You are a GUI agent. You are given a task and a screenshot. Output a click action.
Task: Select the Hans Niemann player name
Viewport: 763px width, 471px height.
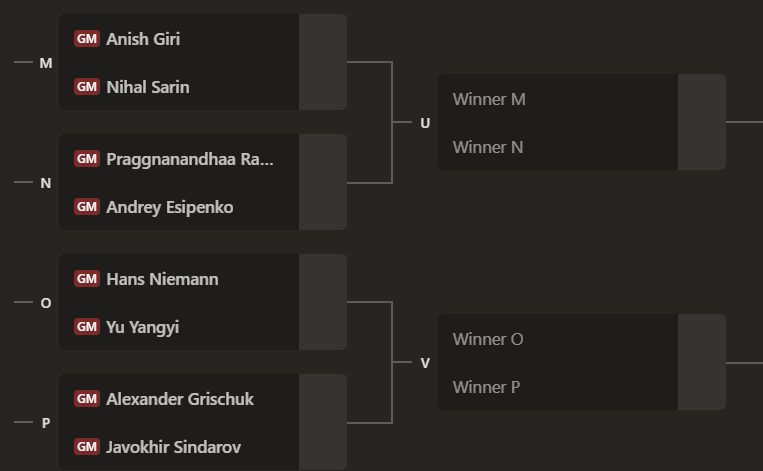pos(162,279)
